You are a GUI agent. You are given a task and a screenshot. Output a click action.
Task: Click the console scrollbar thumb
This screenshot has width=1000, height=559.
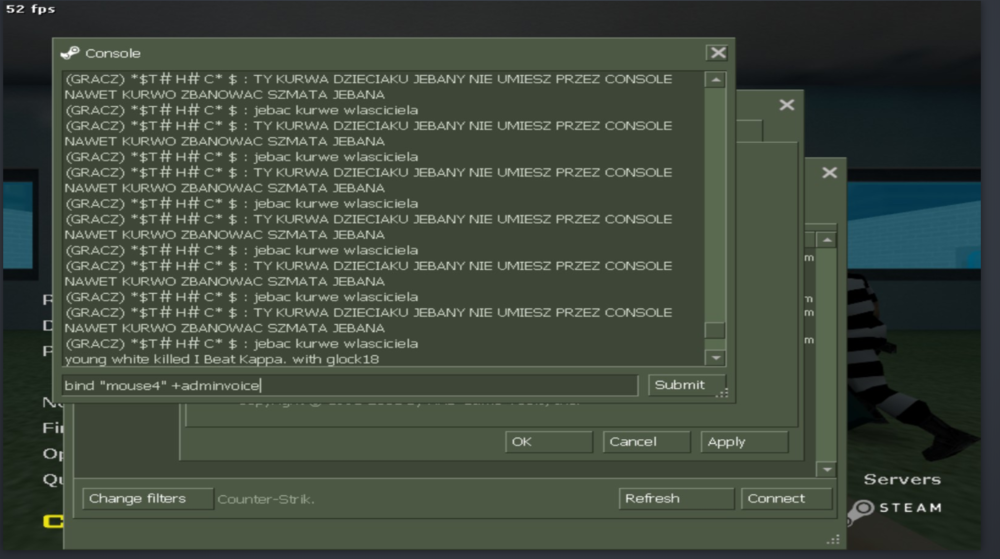[715, 330]
